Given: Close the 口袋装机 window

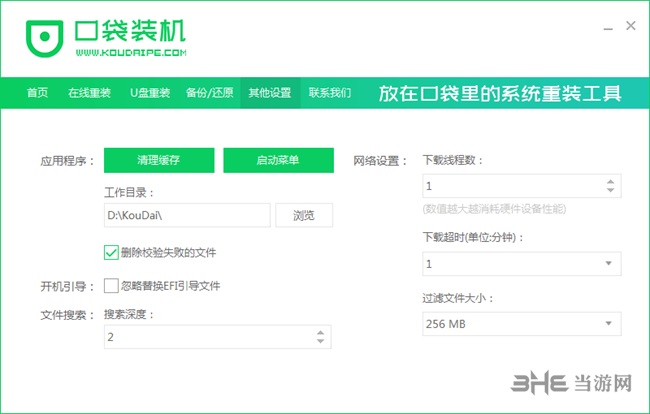Looking at the screenshot, I should pyautogui.click(x=631, y=26).
